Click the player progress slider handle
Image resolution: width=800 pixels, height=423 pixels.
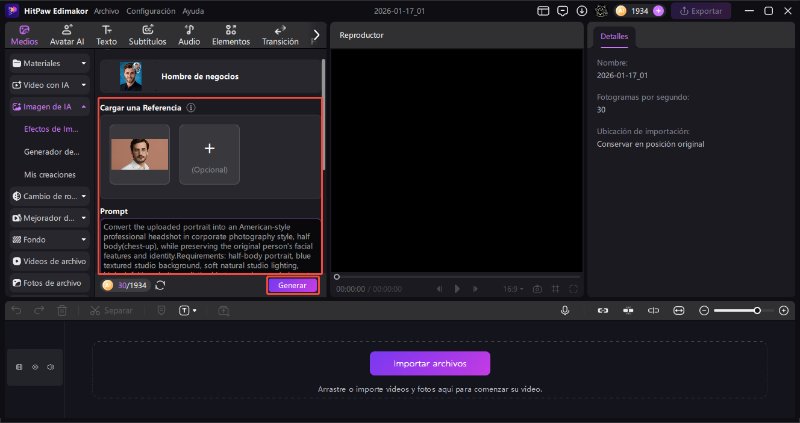click(337, 277)
